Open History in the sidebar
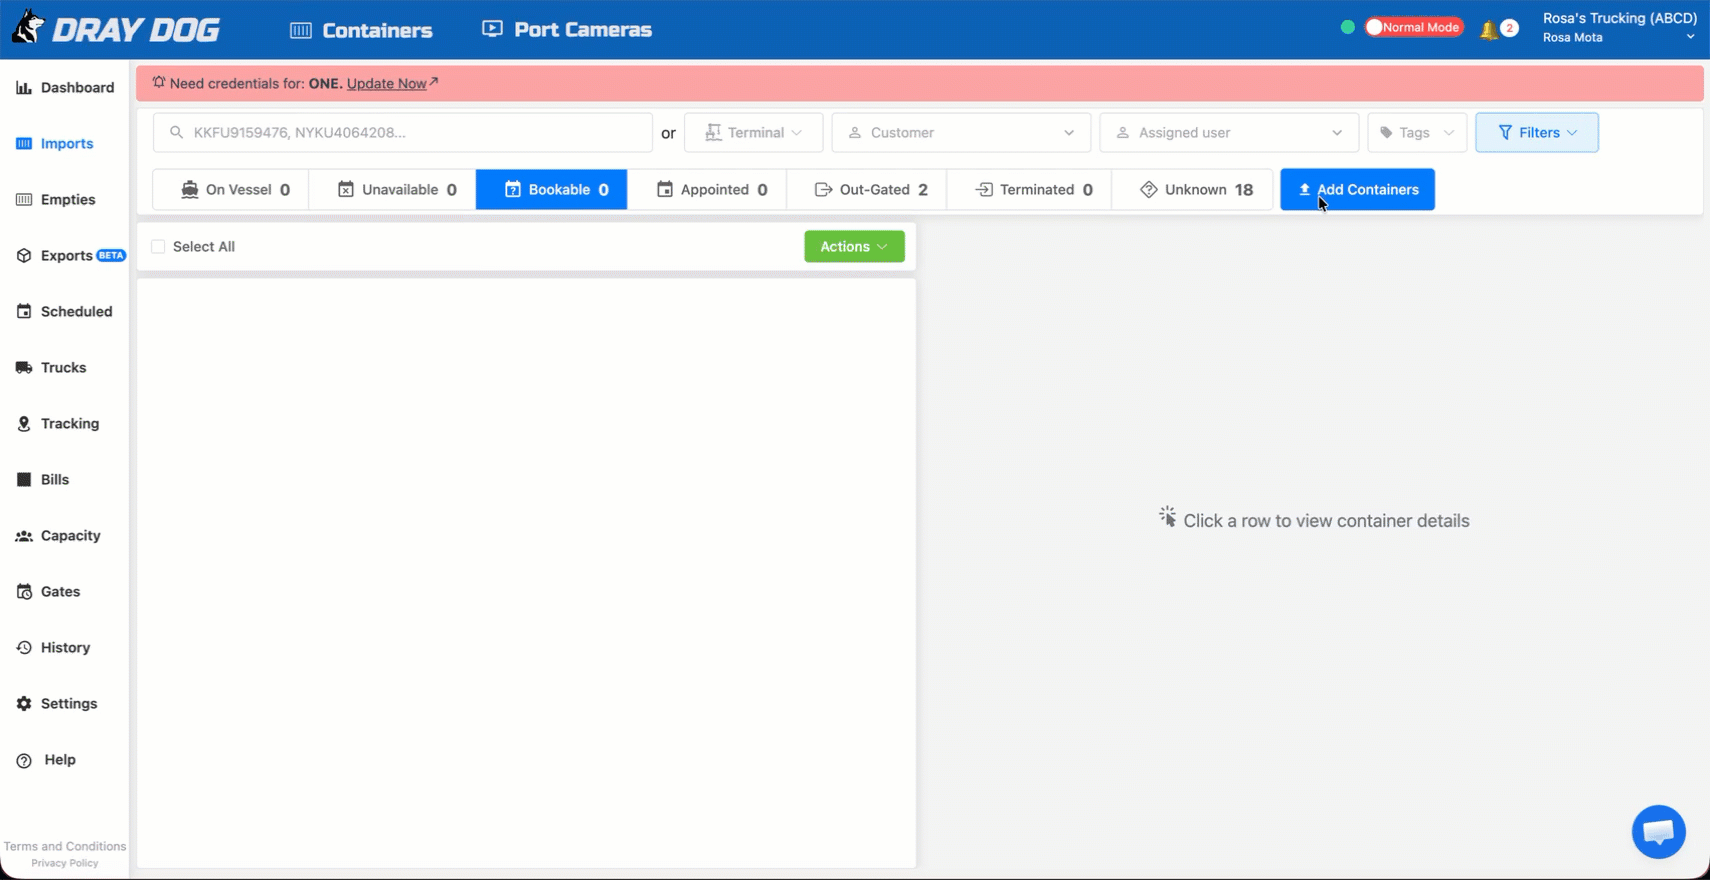Image resolution: width=1710 pixels, height=880 pixels. 54,648
